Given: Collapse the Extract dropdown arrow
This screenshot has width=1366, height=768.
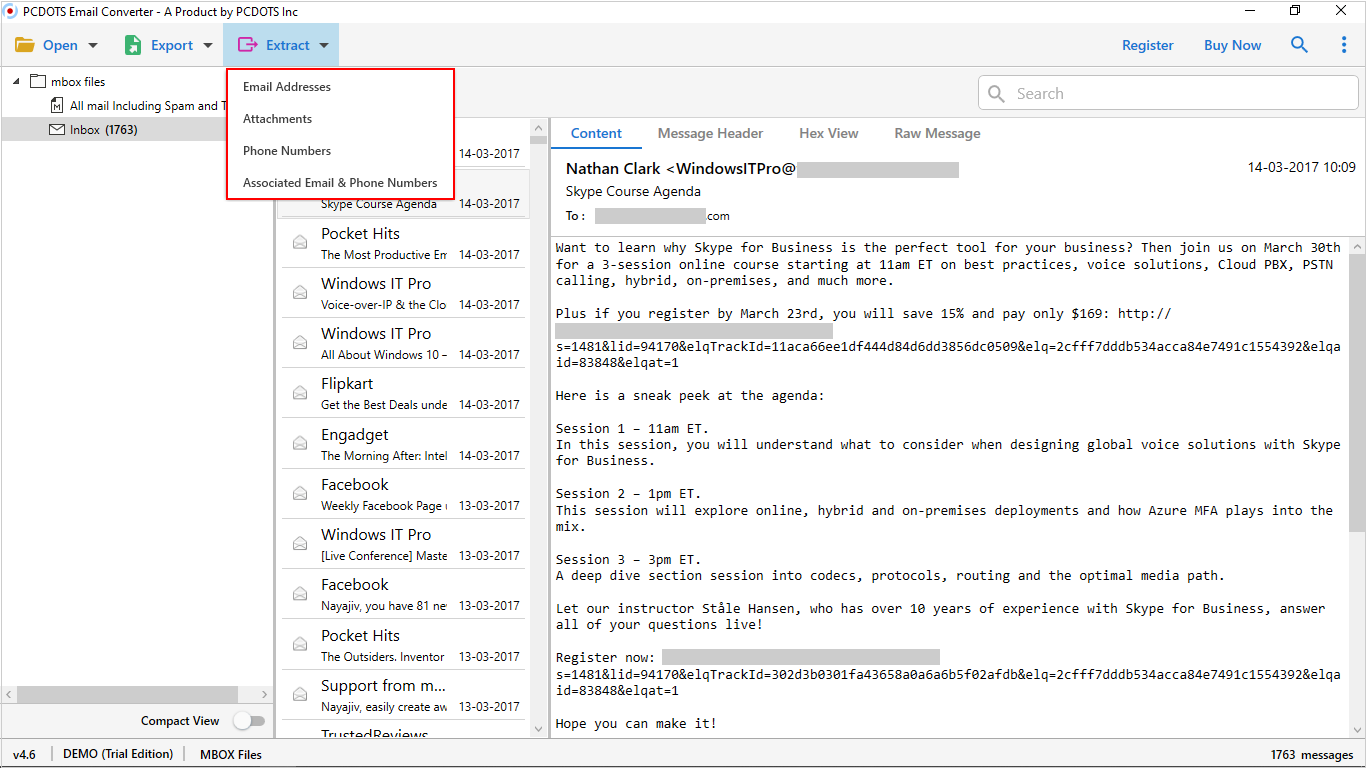Looking at the screenshot, I should click(324, 46).
